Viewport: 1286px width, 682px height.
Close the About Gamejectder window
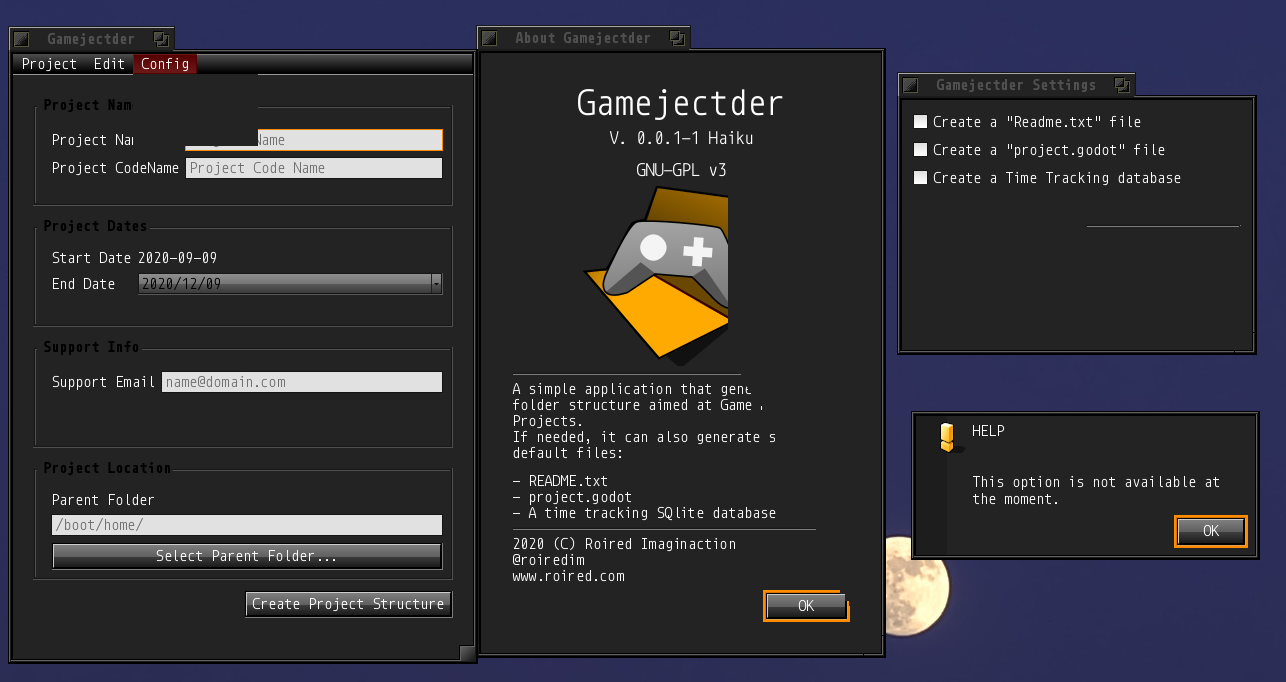(x=490, y=38)
